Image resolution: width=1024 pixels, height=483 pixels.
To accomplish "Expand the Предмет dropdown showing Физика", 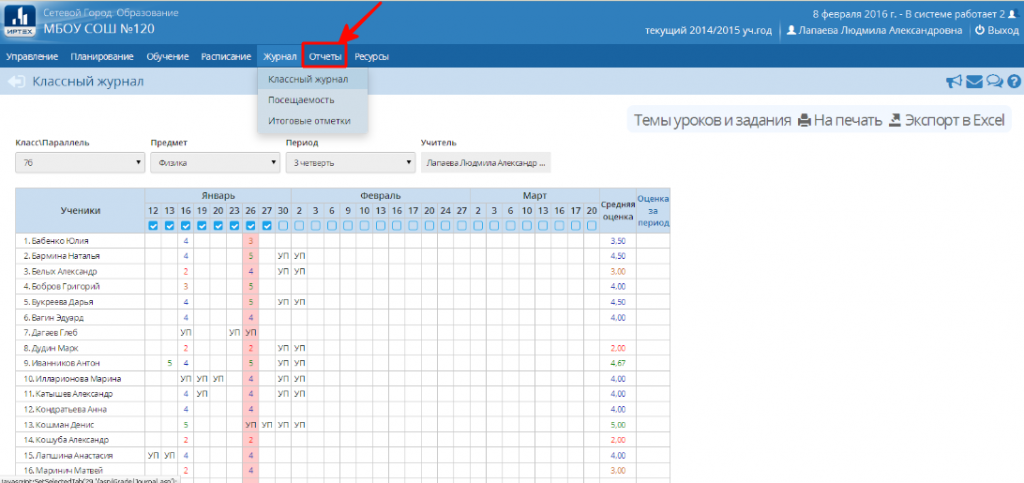I will (x=214, y=162).
